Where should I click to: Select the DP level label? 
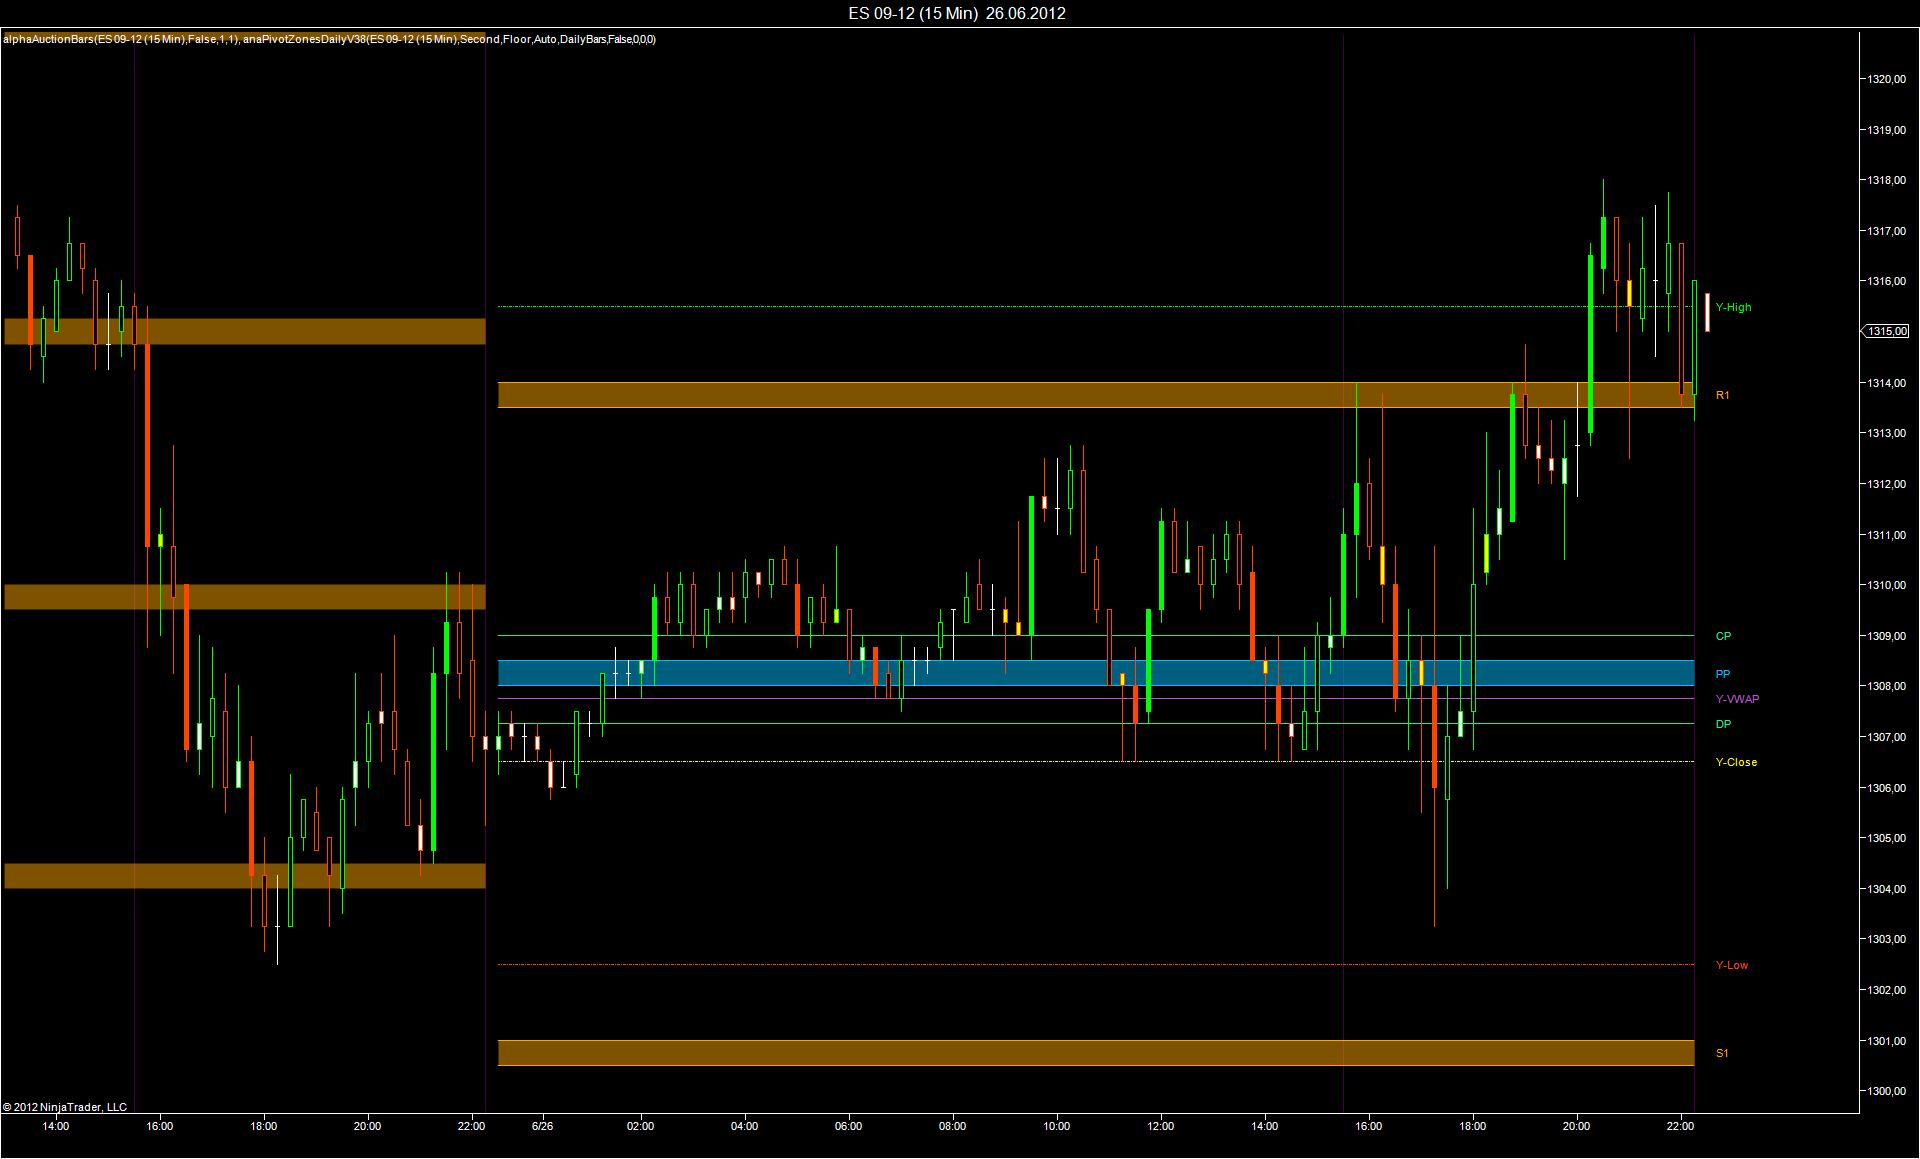pyautogui.click(x=1723, y=724)
